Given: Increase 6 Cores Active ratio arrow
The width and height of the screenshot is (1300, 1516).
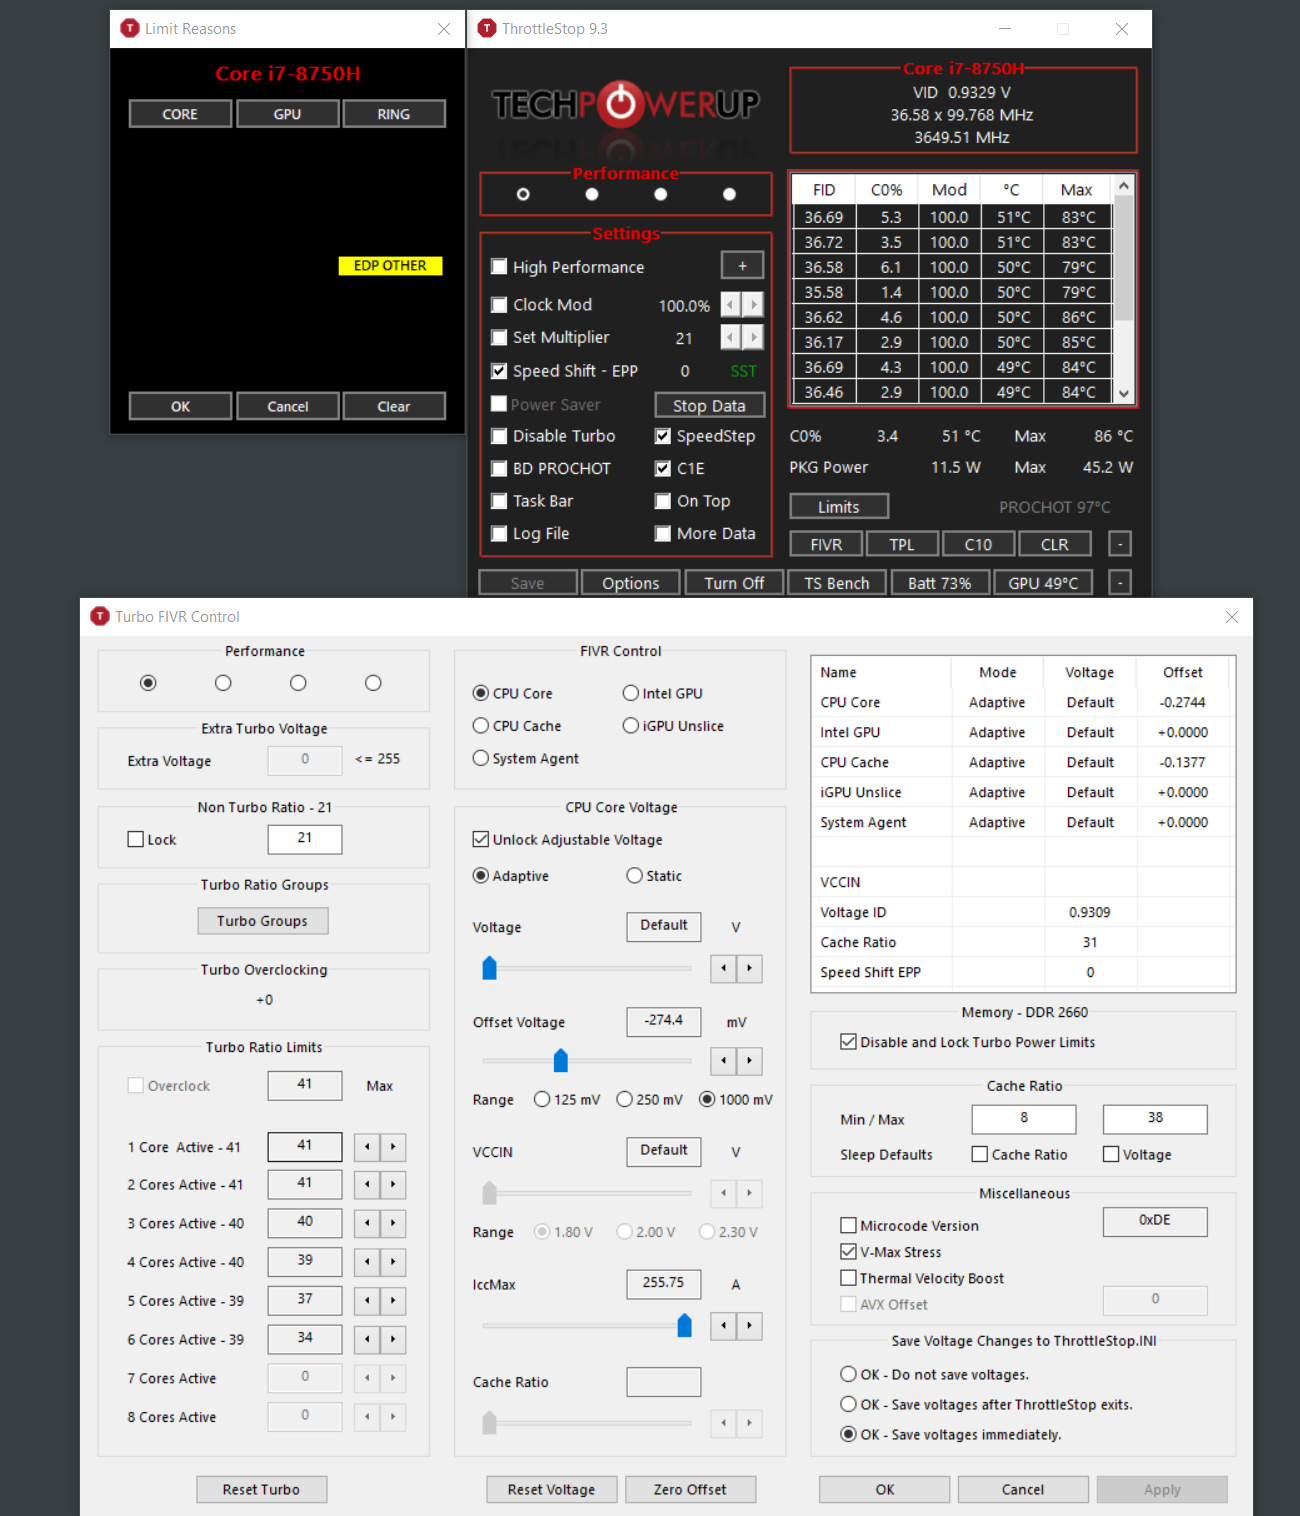Looking at the screenshot, I should tap(393, 1340).
